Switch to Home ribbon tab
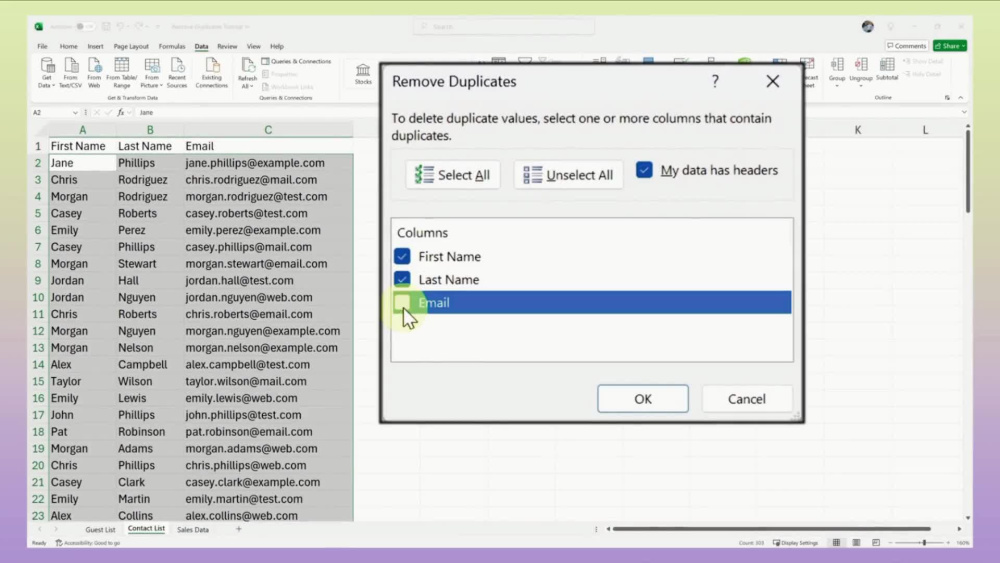The height and width of the screenshot is (563, 1000). 68,47
